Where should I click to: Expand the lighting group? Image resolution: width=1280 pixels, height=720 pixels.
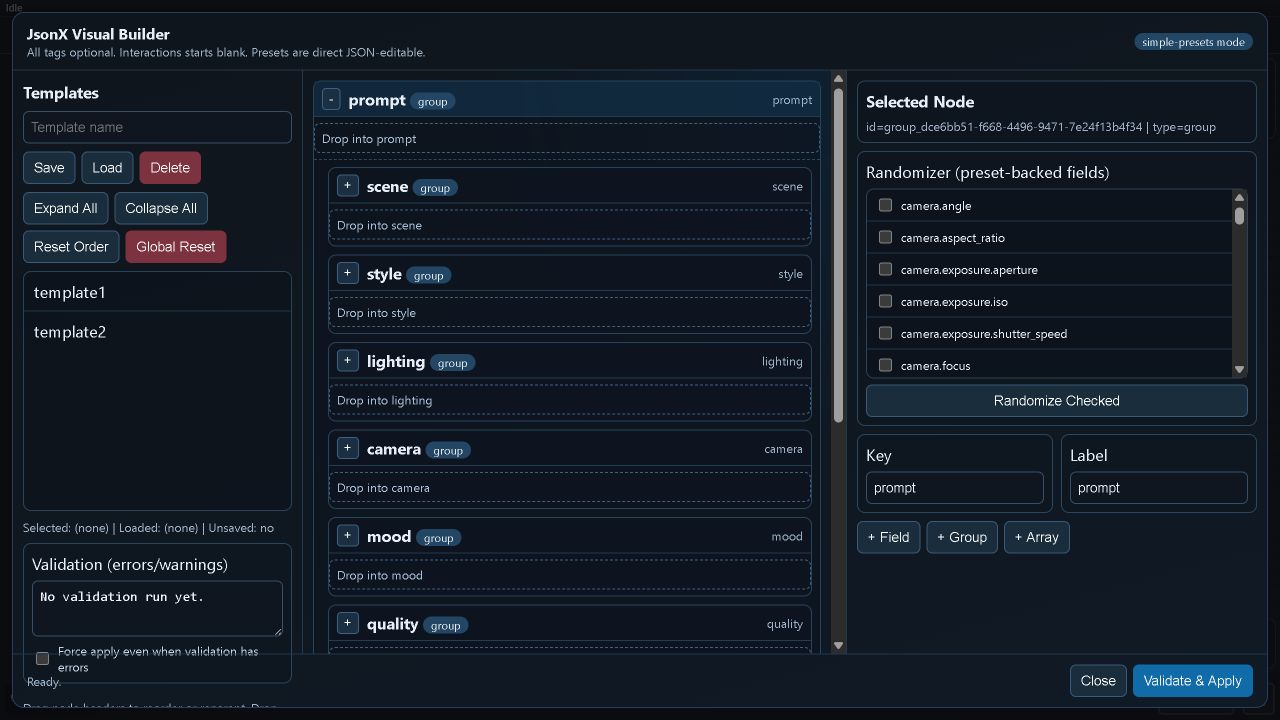click(347, 361)
